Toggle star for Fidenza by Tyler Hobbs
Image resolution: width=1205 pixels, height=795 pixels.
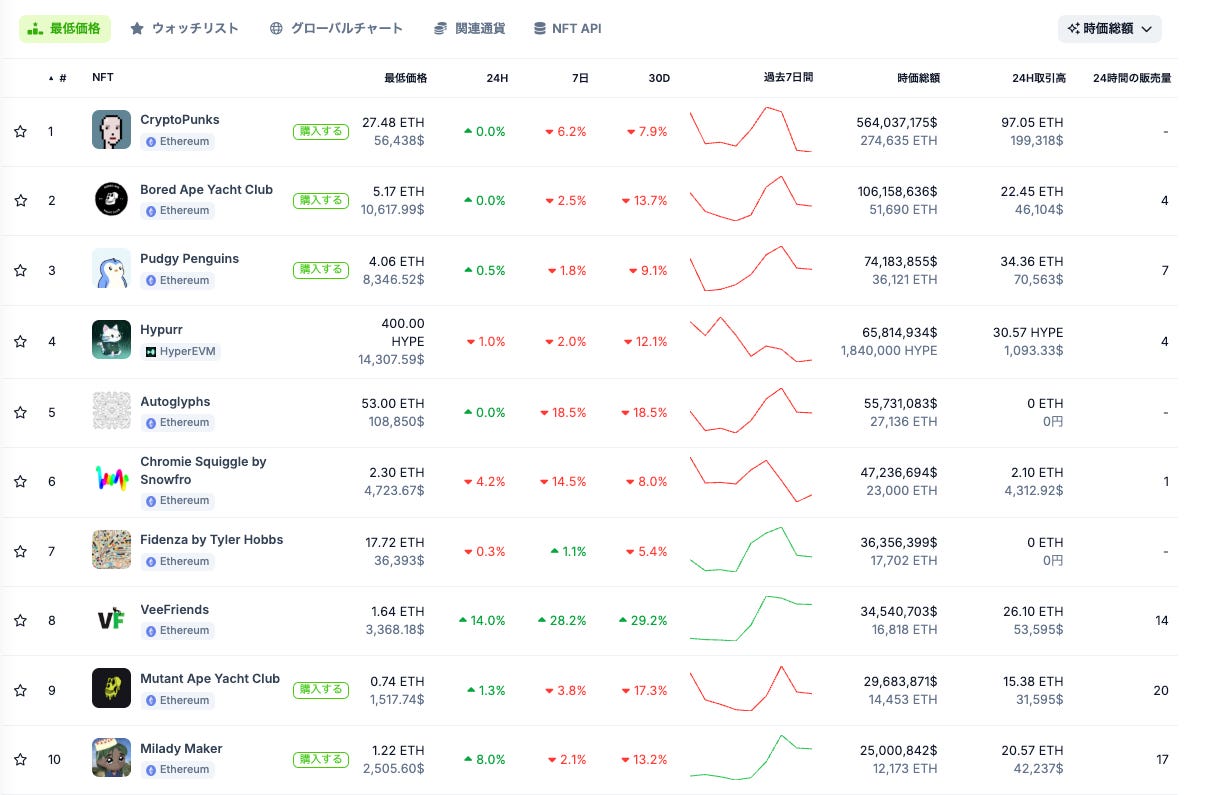(x=20, y=551)
